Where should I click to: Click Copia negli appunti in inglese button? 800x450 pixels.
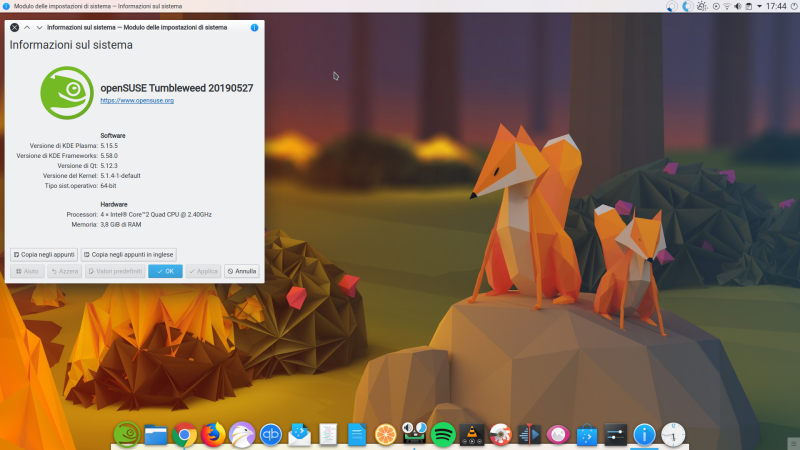coord(129,255)
